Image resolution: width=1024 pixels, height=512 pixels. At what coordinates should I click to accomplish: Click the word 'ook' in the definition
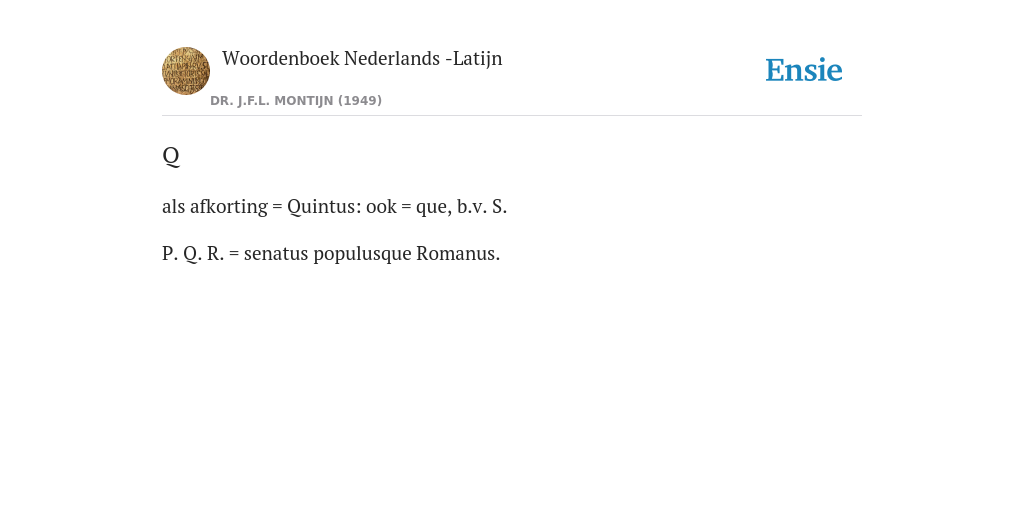click(x=381, y=206)
